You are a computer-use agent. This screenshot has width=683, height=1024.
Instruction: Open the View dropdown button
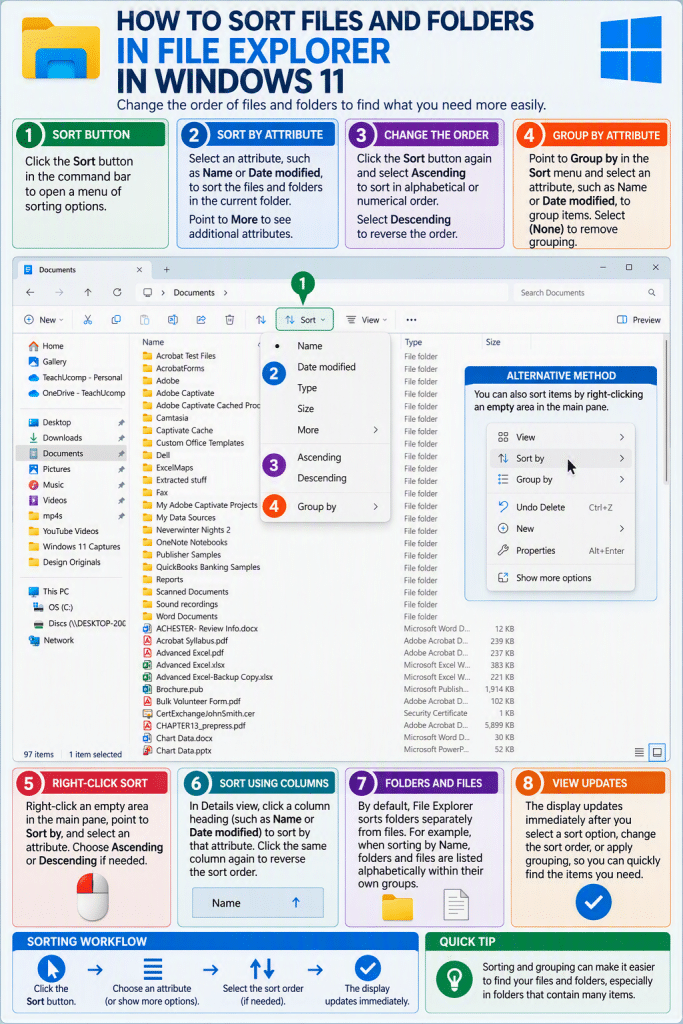(x=366, y=320)
